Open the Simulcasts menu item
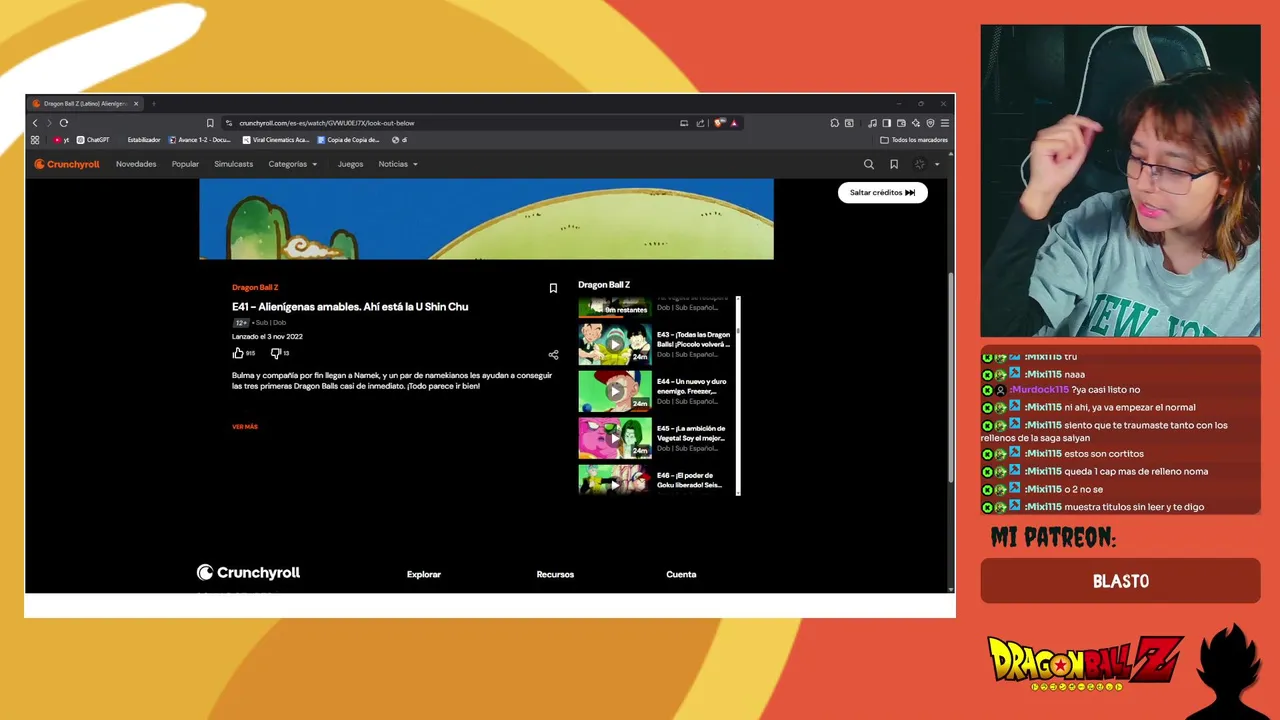The width and height of the screenshot is (1280, 720). [233, 164]
